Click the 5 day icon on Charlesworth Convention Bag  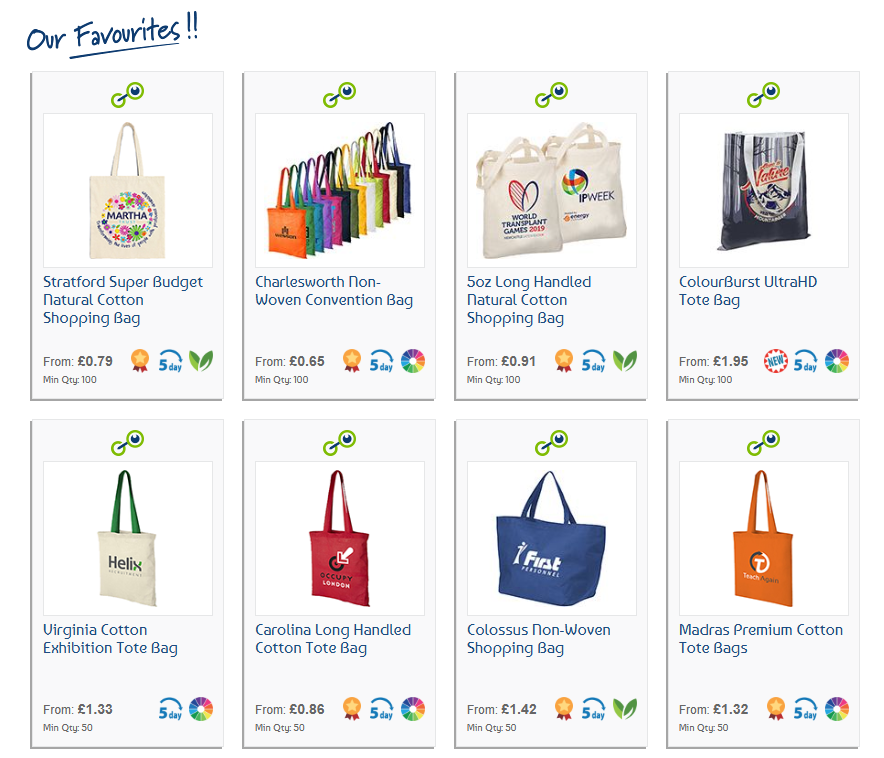click(x=382, y=361)
